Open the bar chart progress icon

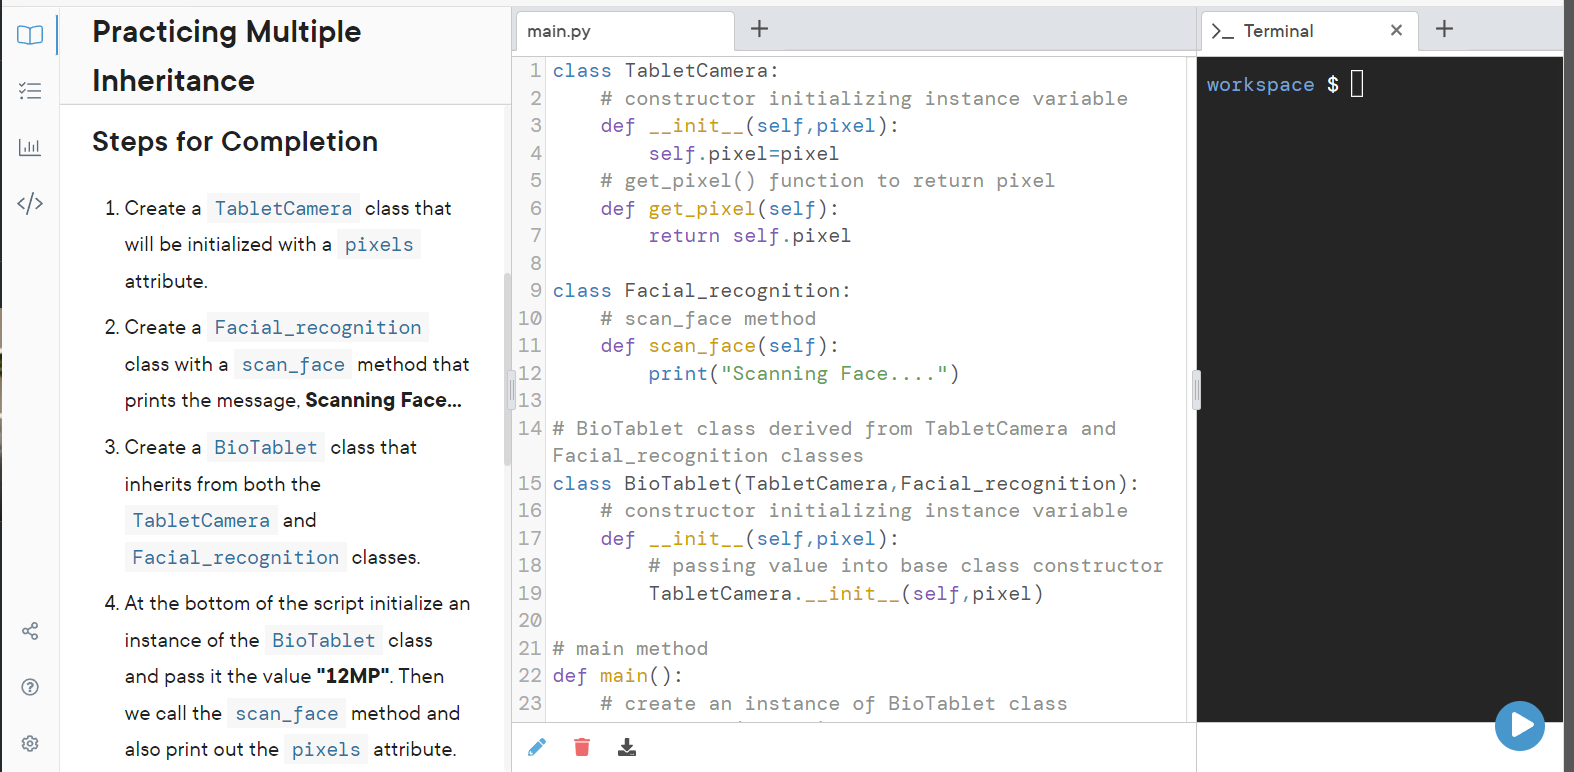[x=30, y=147]
